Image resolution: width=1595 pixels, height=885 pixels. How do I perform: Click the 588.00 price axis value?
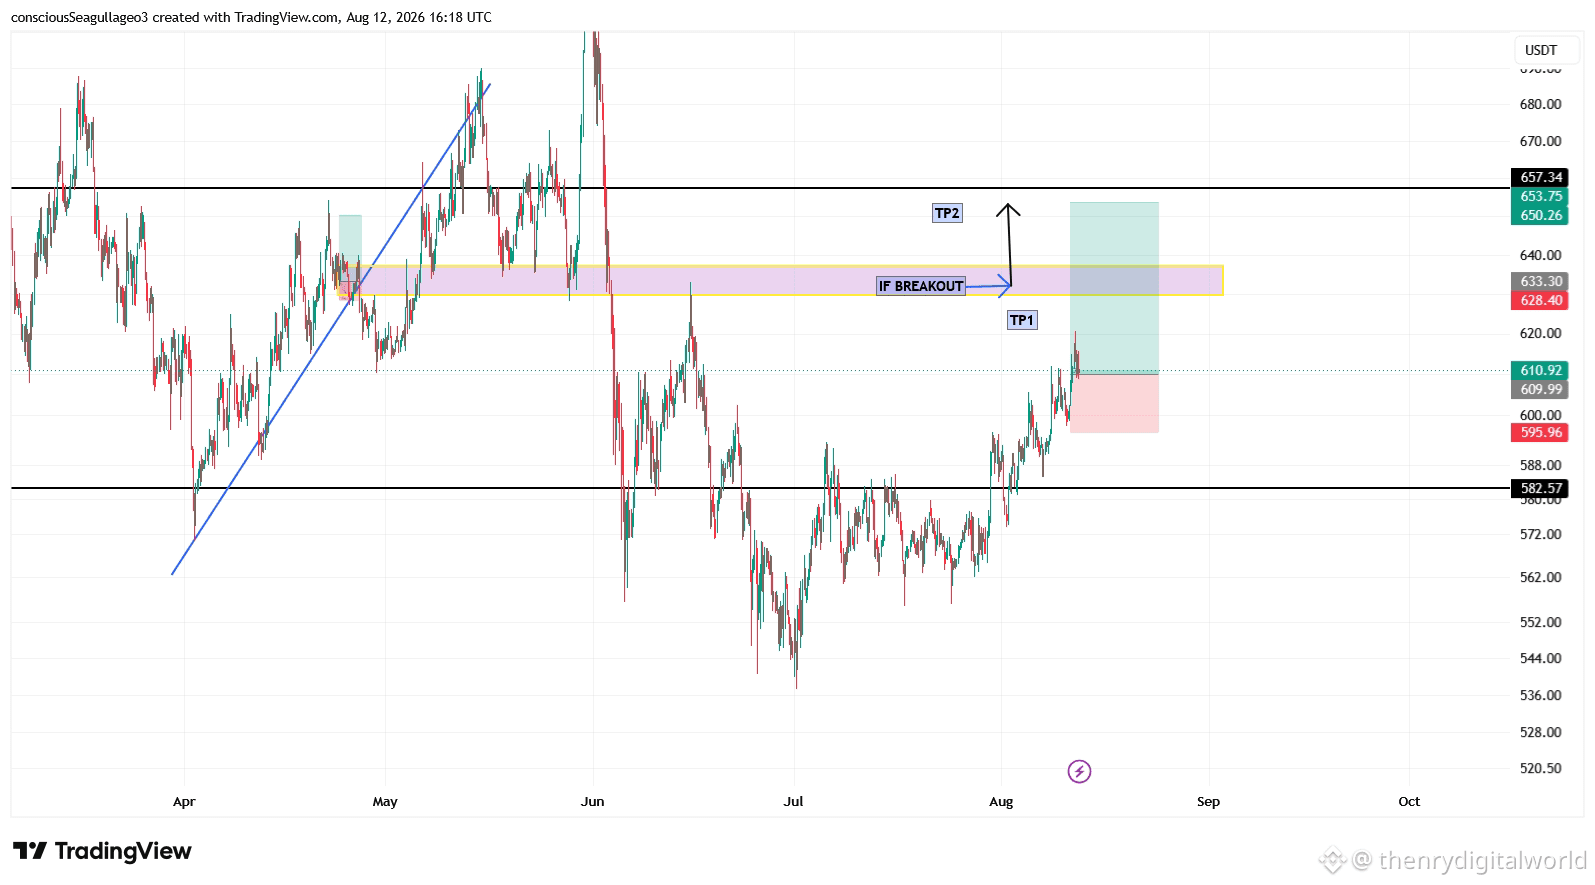point(1540,465)
